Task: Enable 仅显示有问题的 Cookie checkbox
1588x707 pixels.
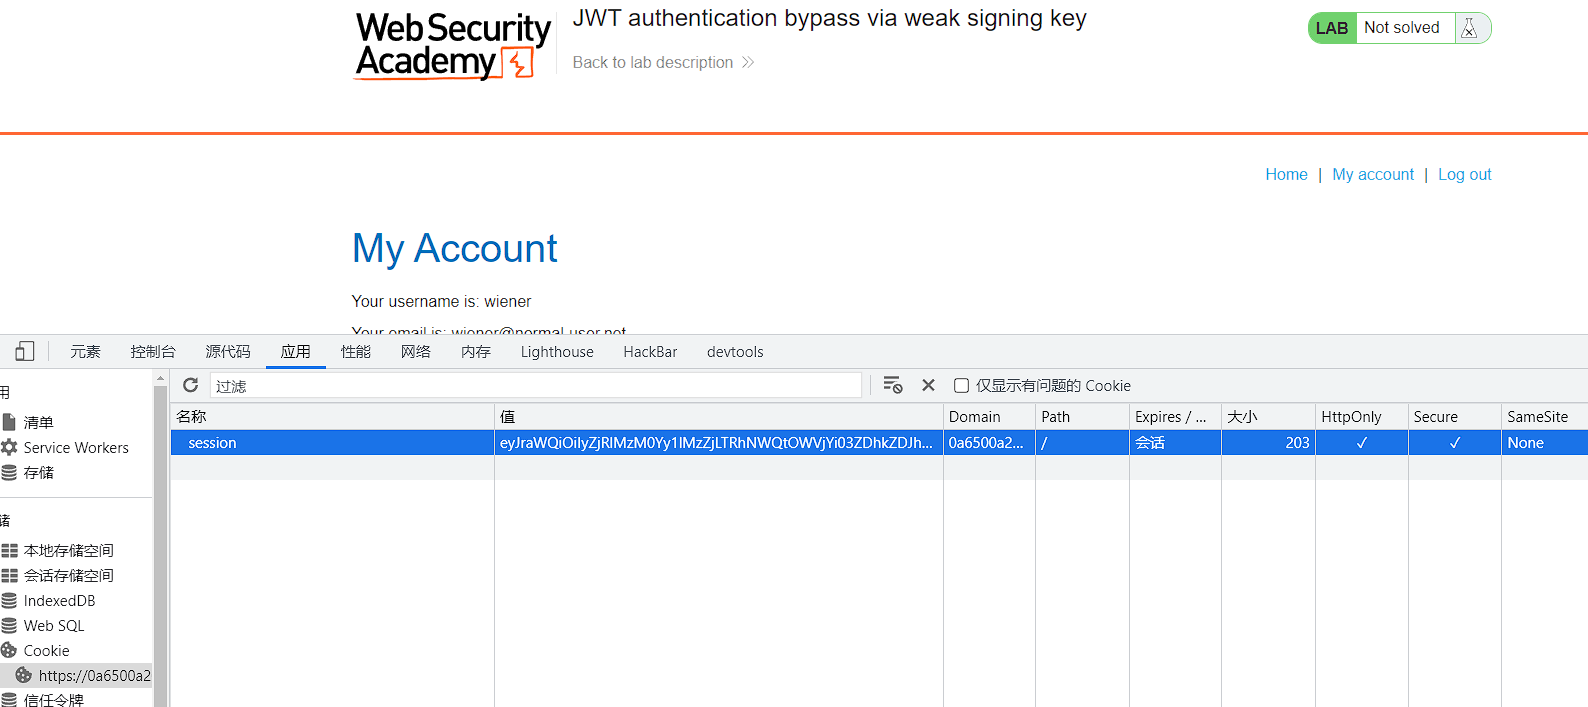Action: [961, 385]
